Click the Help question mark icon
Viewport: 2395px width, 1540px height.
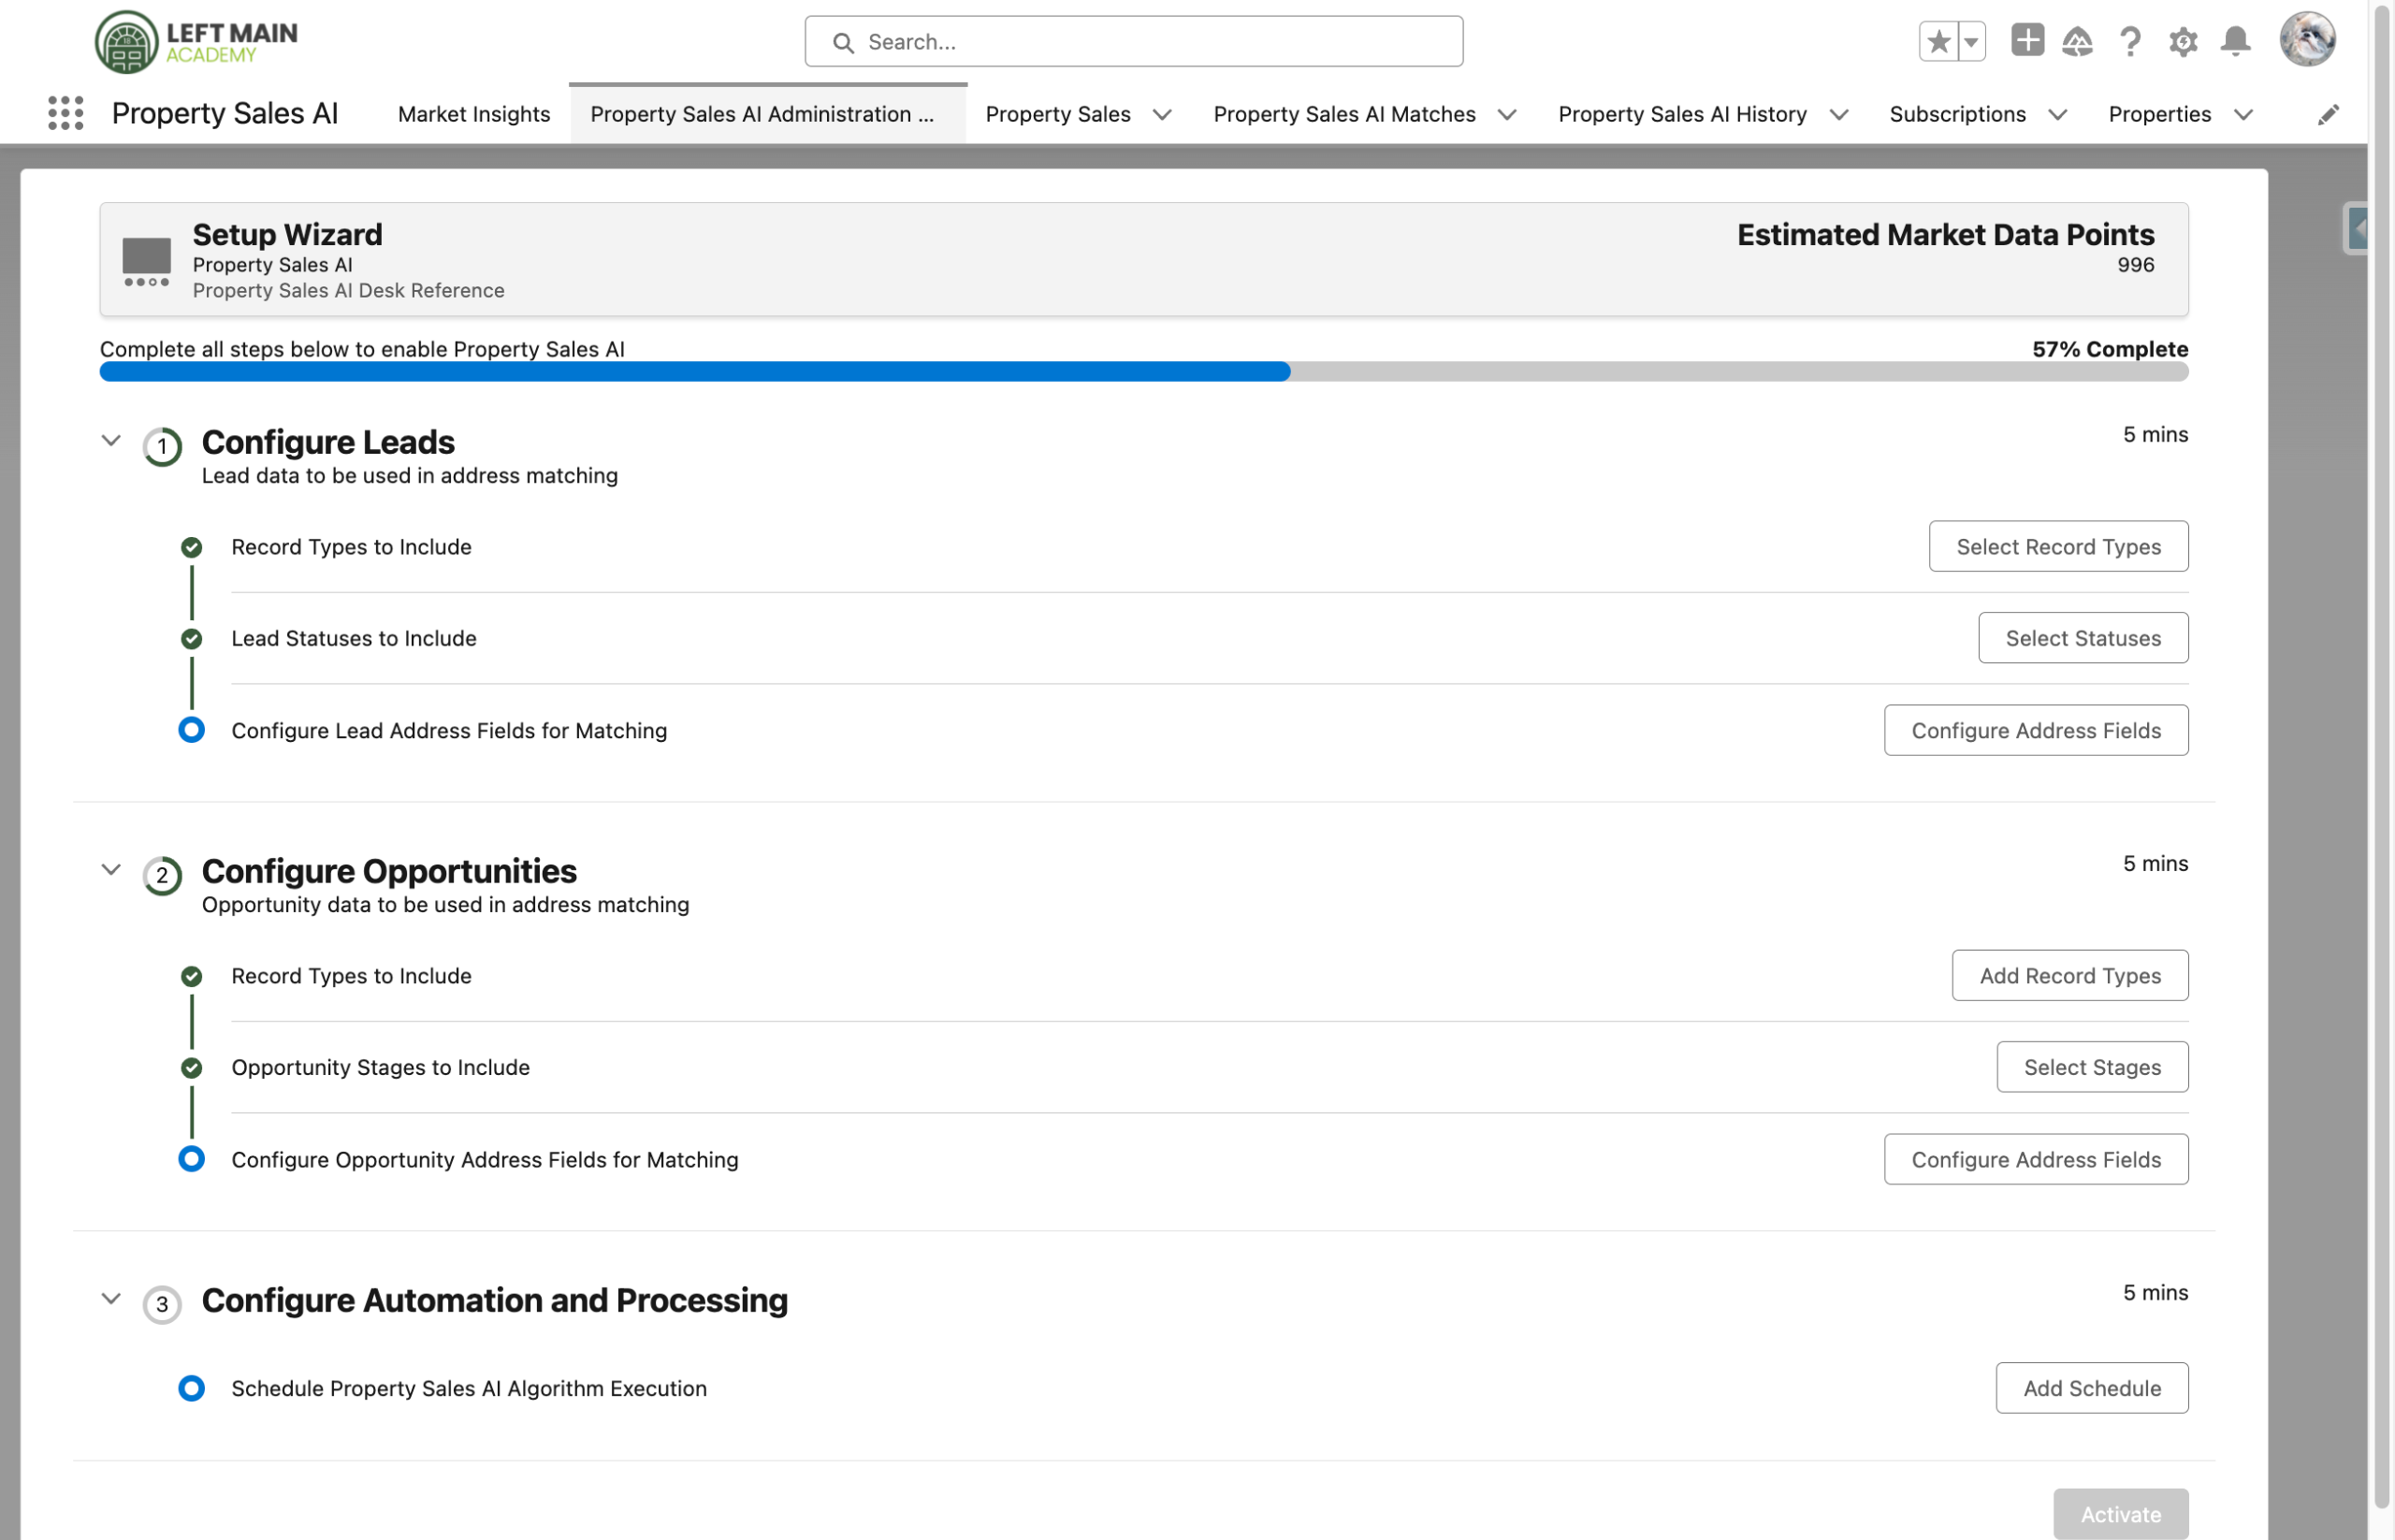point(2130,41)
